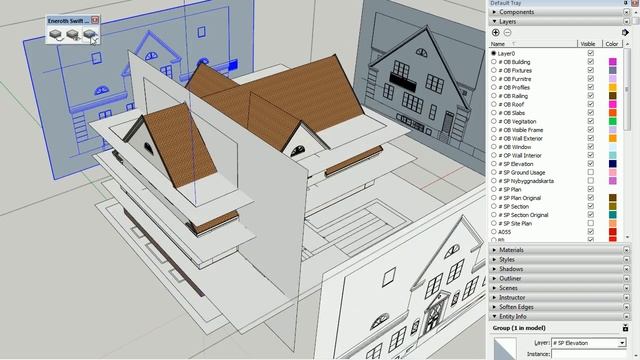640x360 pixels.
Task: Expand the Soften Edges panel
Action: [x=494, y=307]
